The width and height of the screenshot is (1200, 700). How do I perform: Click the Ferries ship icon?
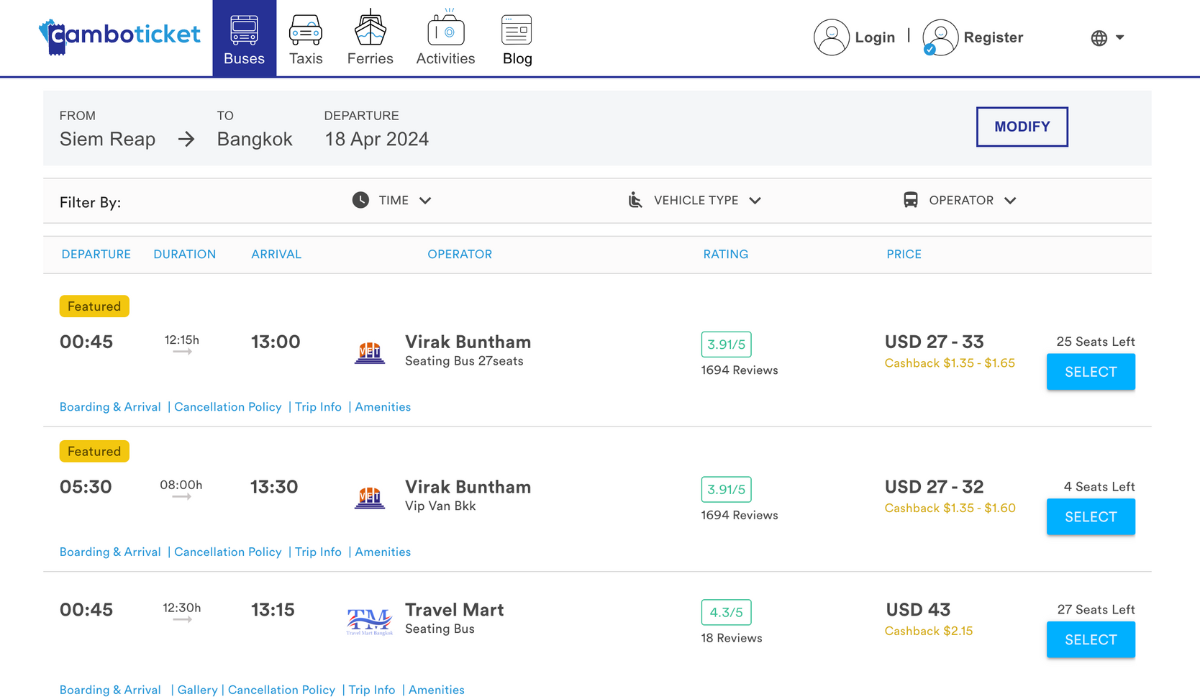(x=370, y=30)
